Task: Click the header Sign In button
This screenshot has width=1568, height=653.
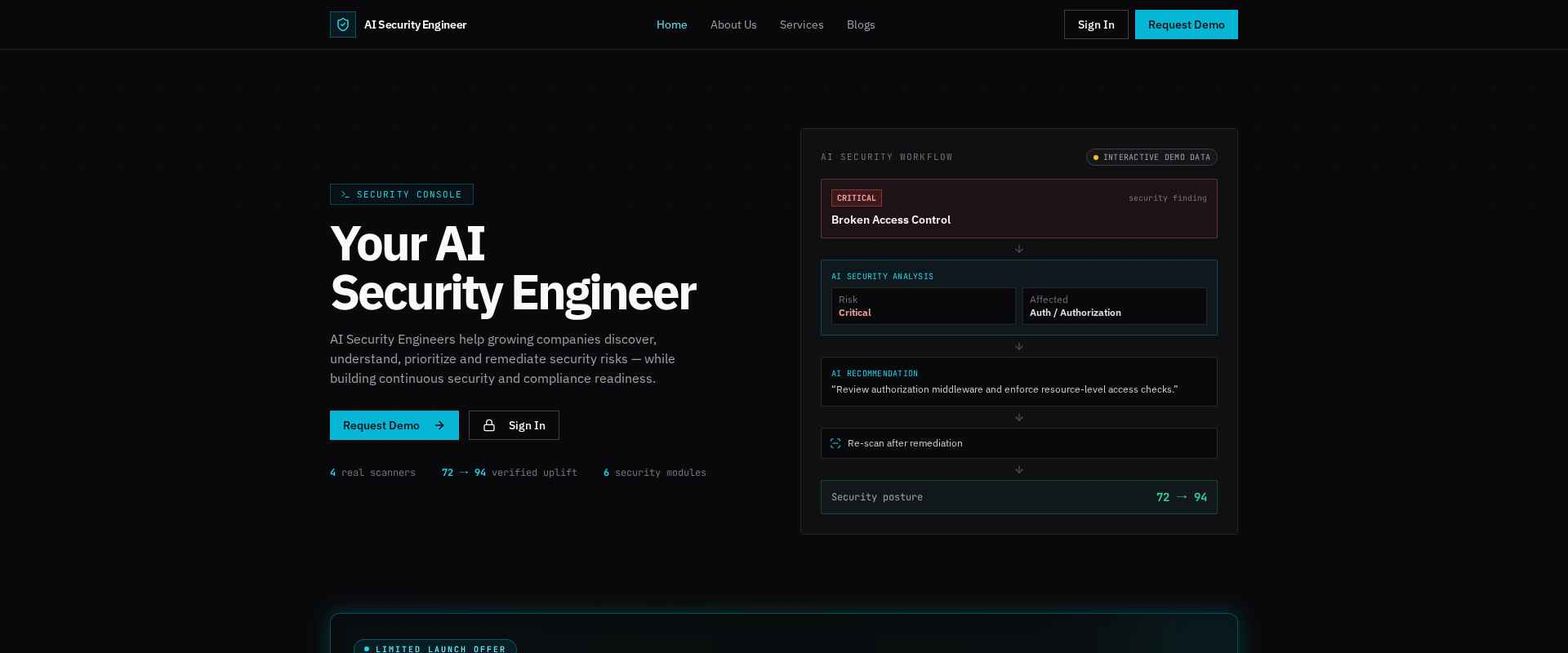Action: [1096, 25]
